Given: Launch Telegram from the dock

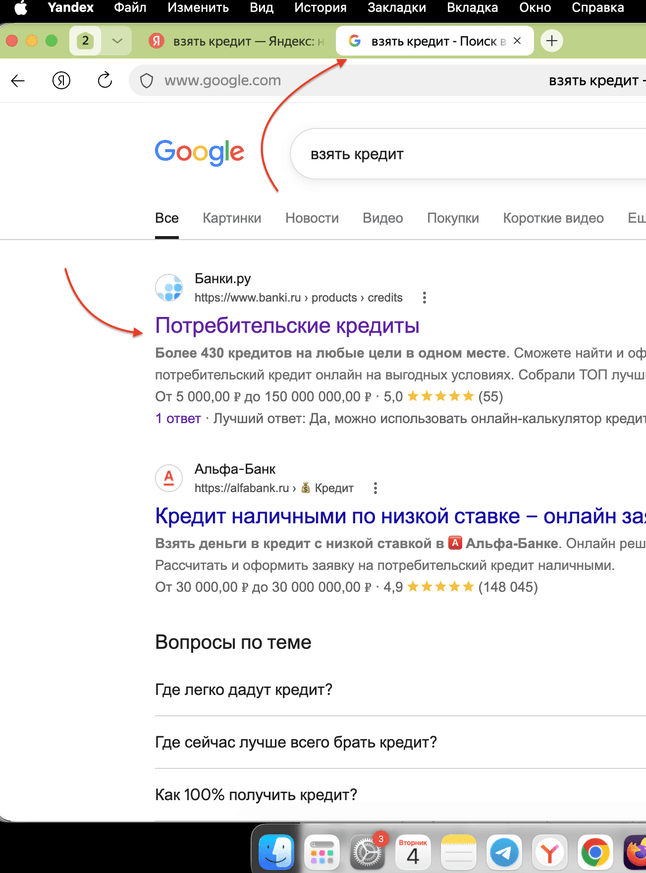Looking at the screenshot, I should pyautogui.click(x=505, y=852).
